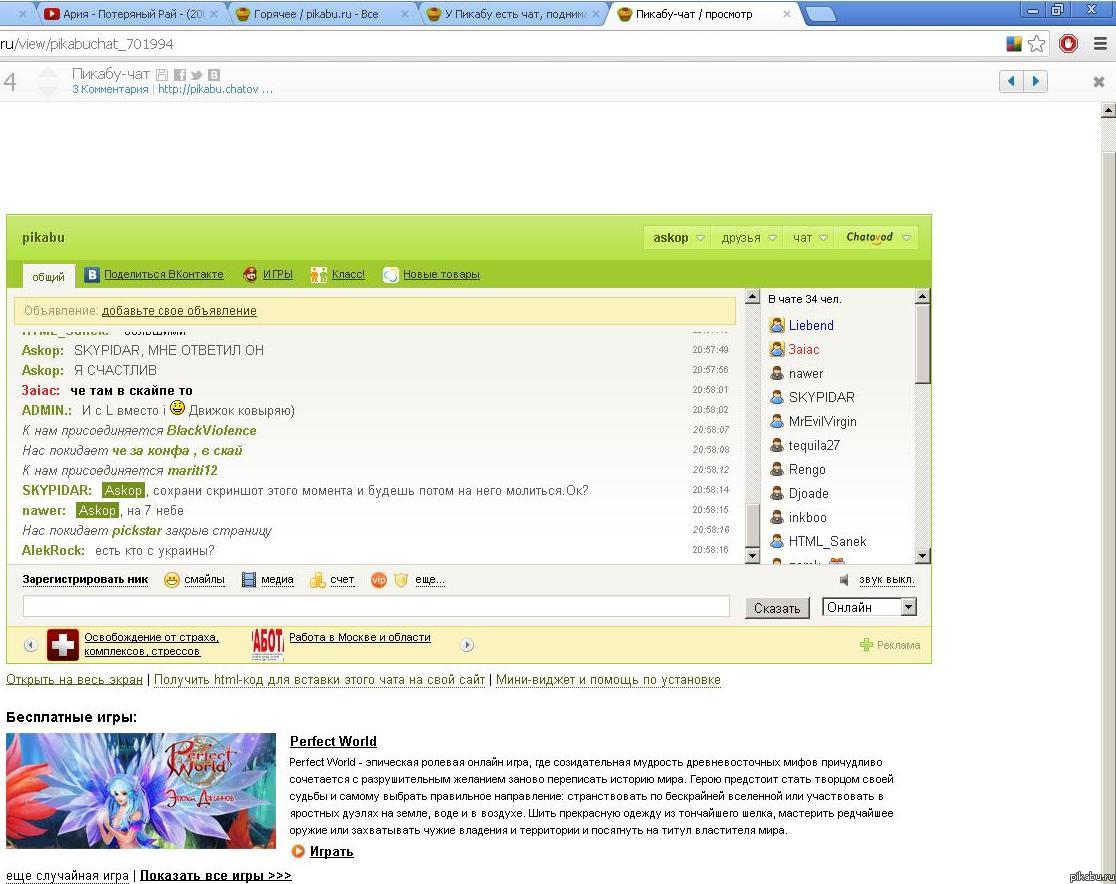Click the Liebend user avatar icon
Screen dimensions: 1116x884
[x=777, y=325]
